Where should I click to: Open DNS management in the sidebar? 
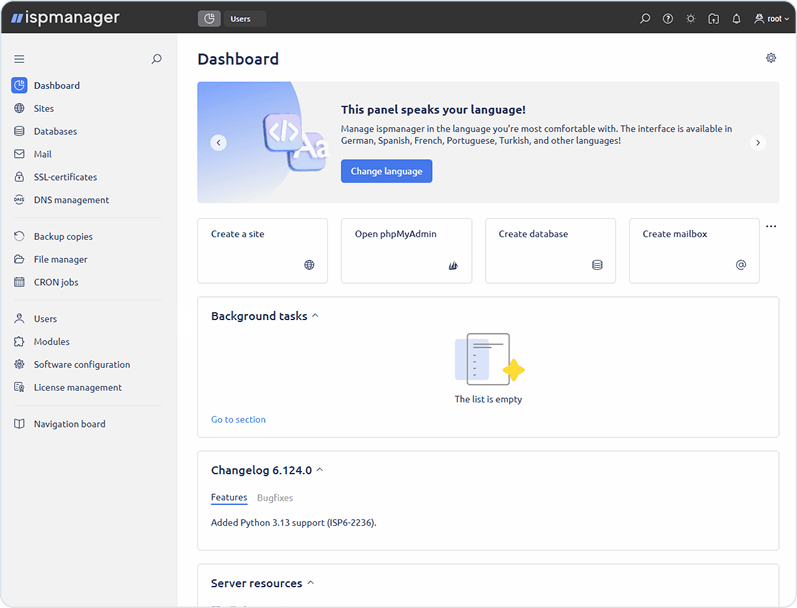click(x=71, y=200)
